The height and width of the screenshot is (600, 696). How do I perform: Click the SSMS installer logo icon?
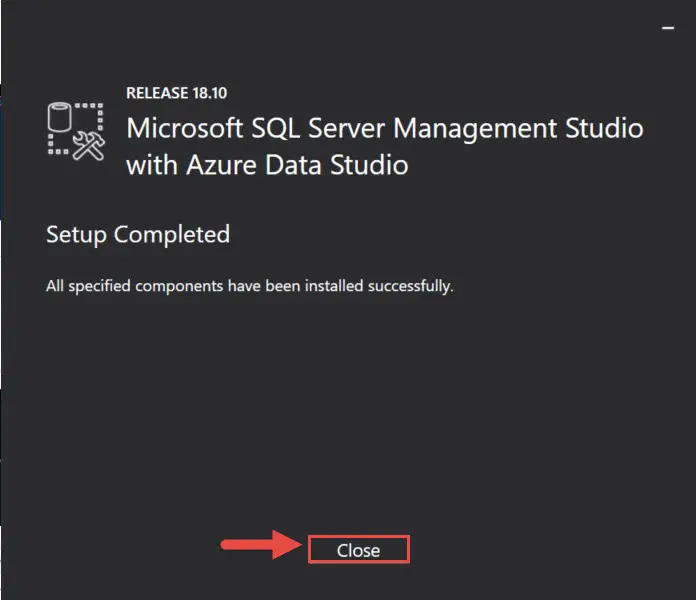76,131
